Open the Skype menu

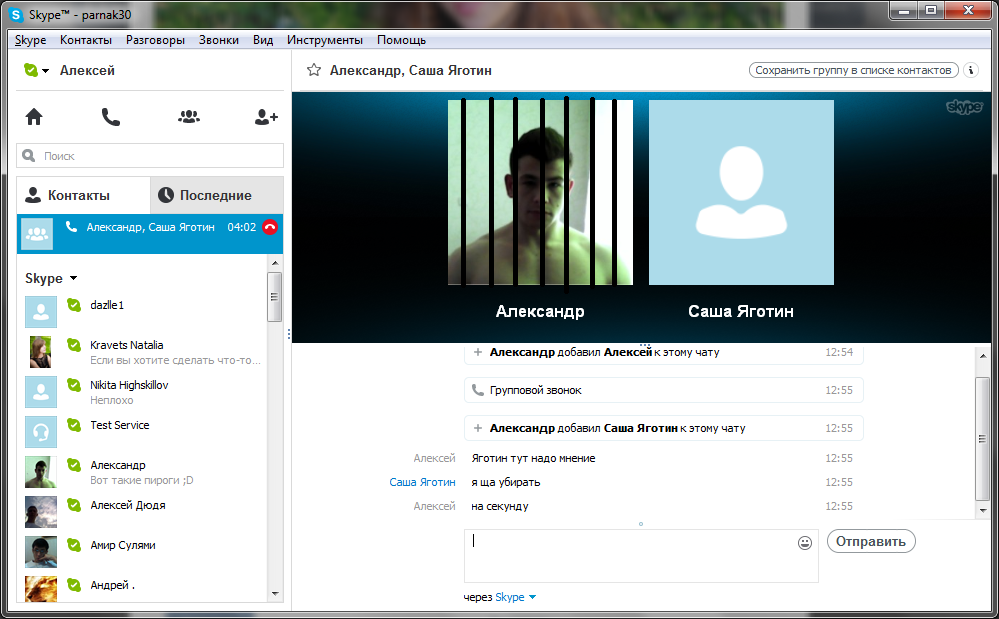(x=31, y=39)
